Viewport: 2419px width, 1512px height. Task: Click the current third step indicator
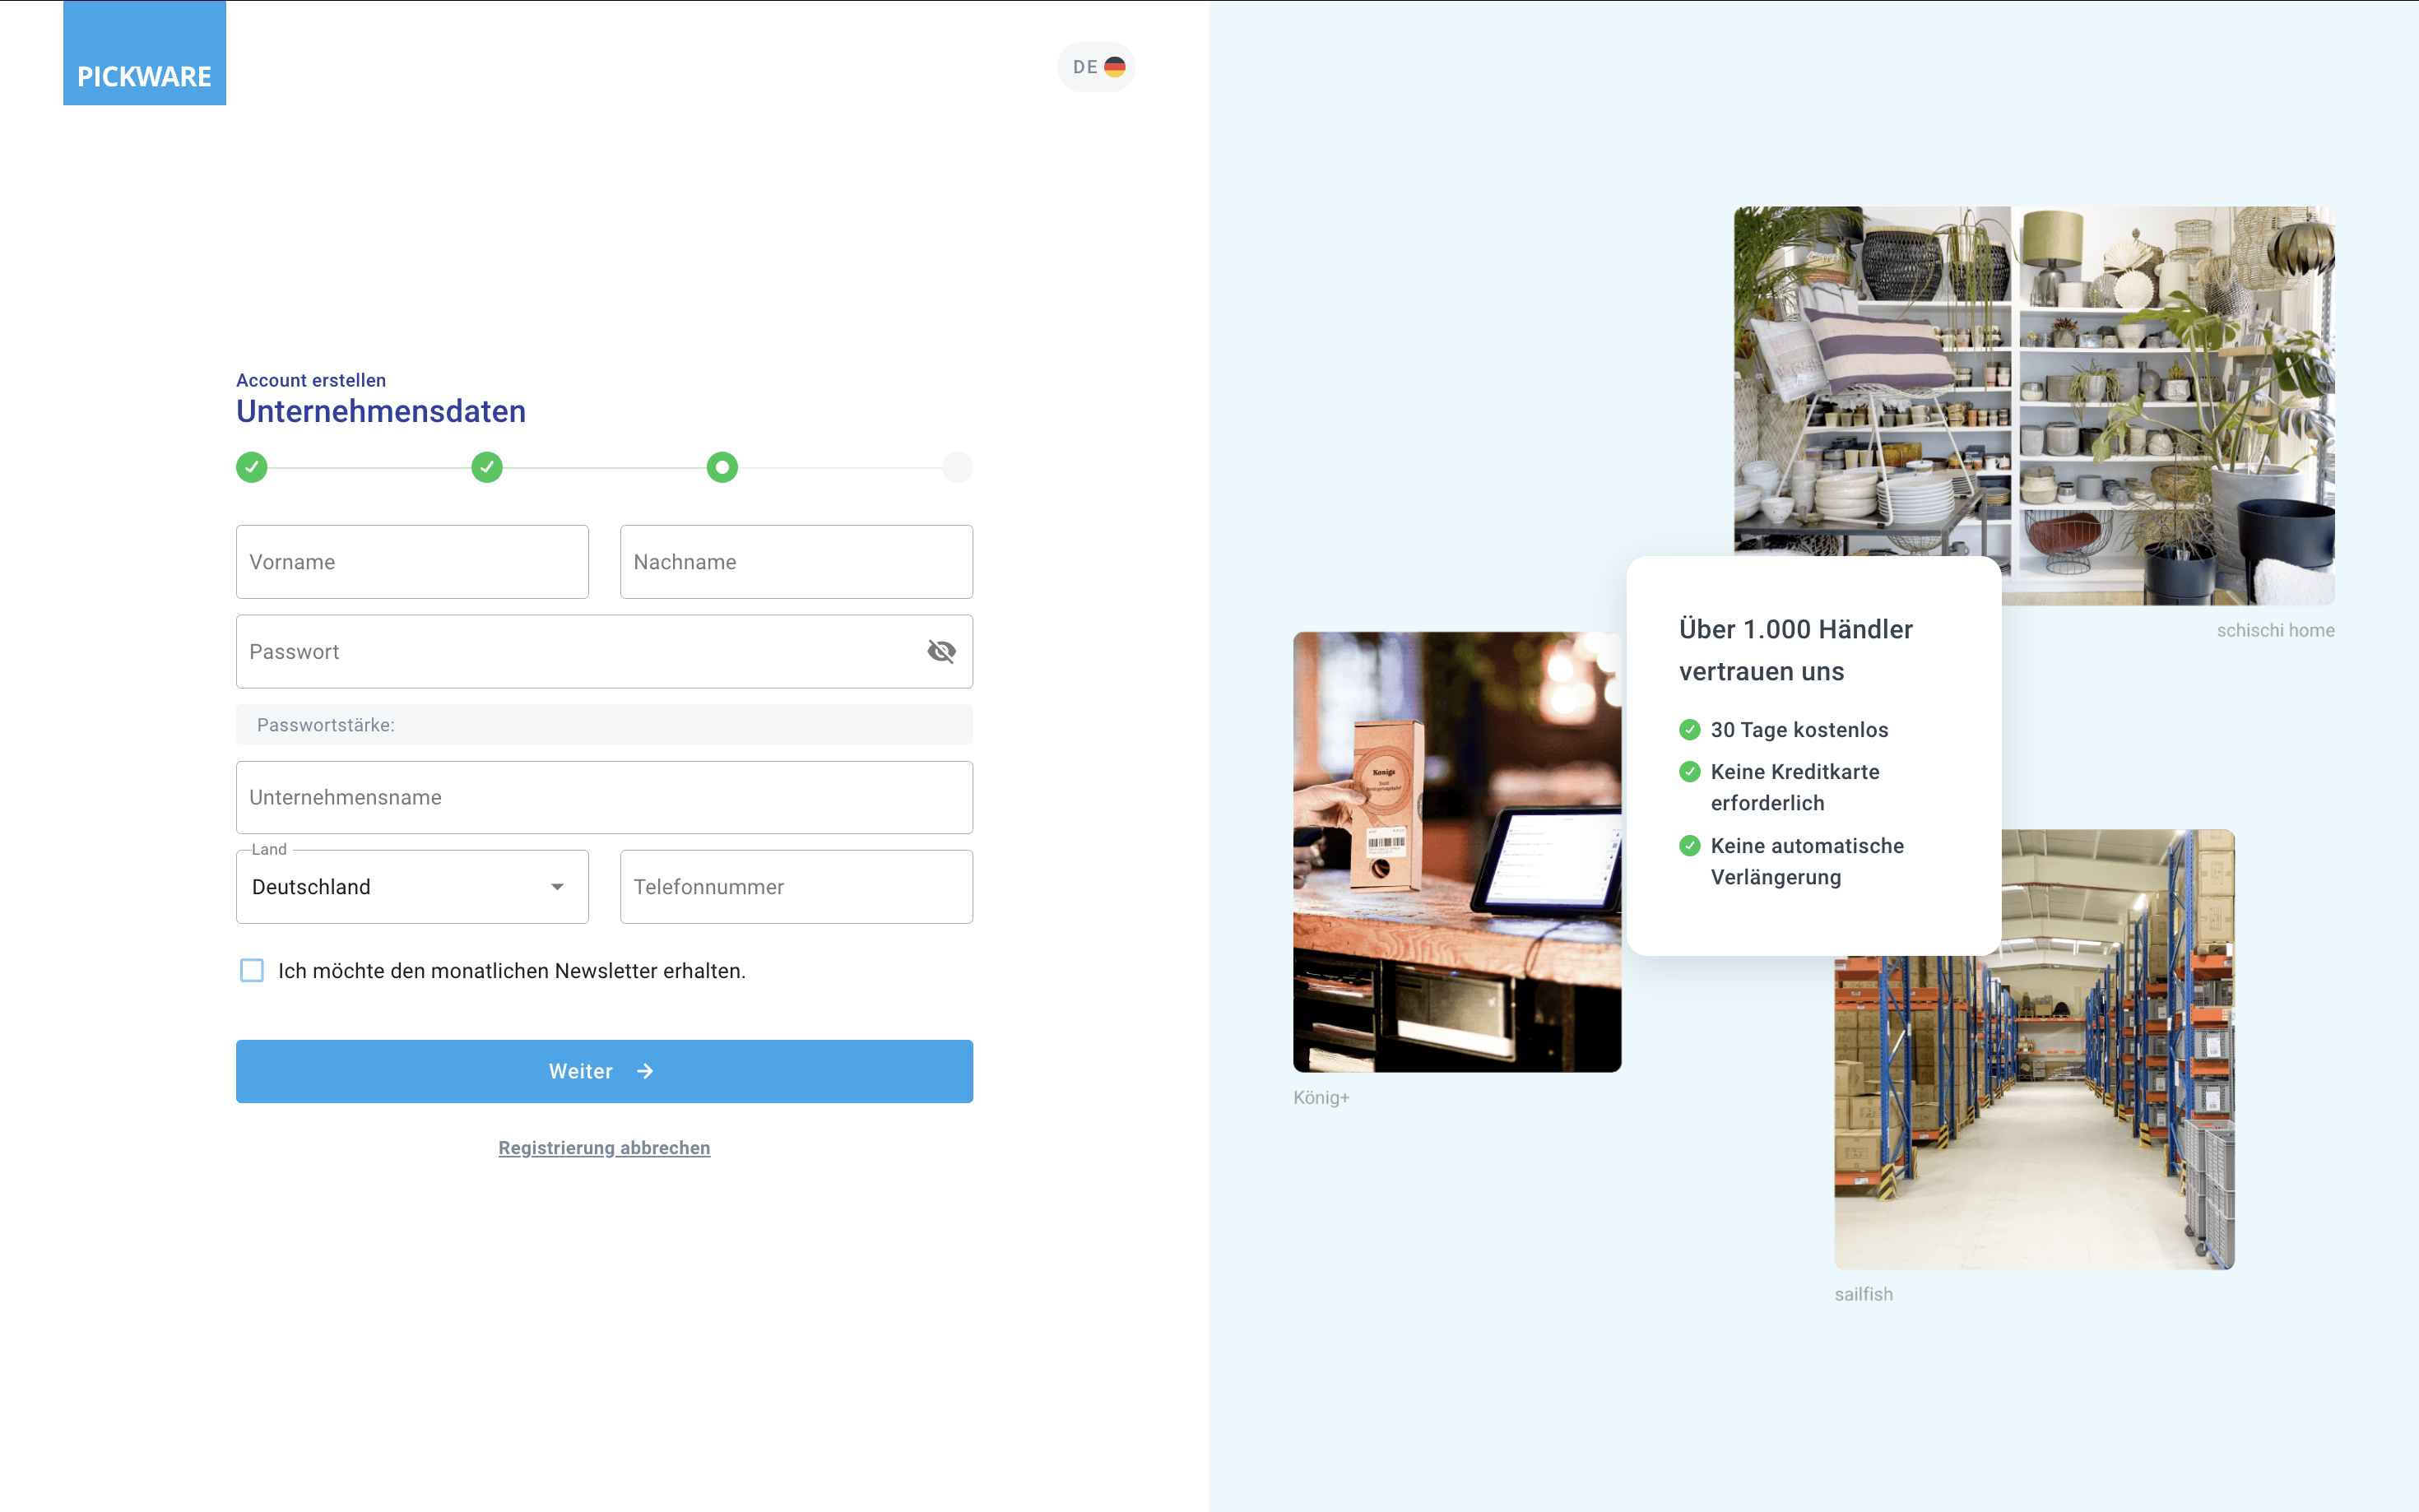tap(722, 467)
